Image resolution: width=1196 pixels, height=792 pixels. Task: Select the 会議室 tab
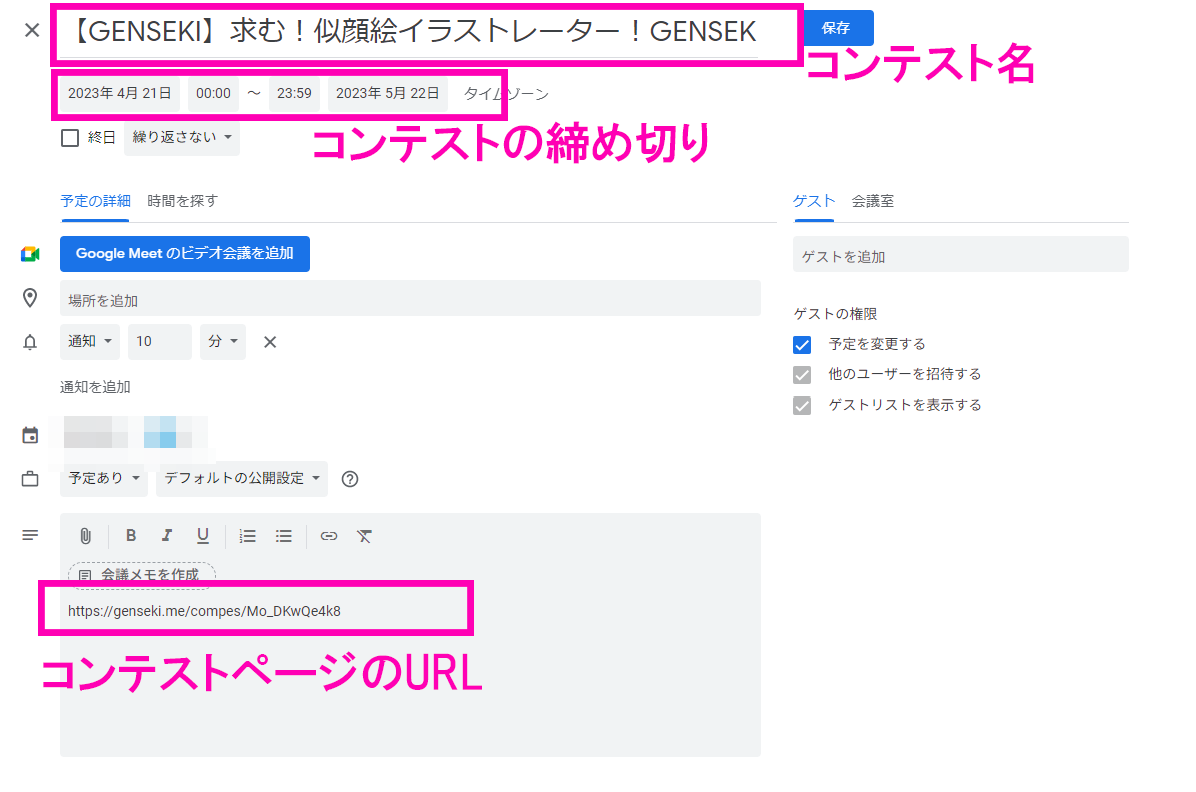tap(873, 201)
